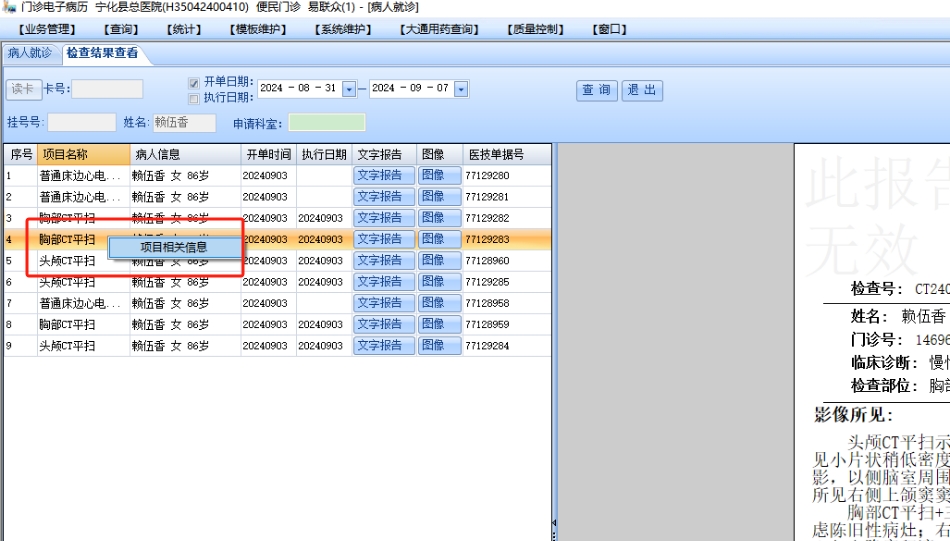Screen dimensions: 950x541
Task: Click the 读卡 button
Action: (x=24, y=89)
